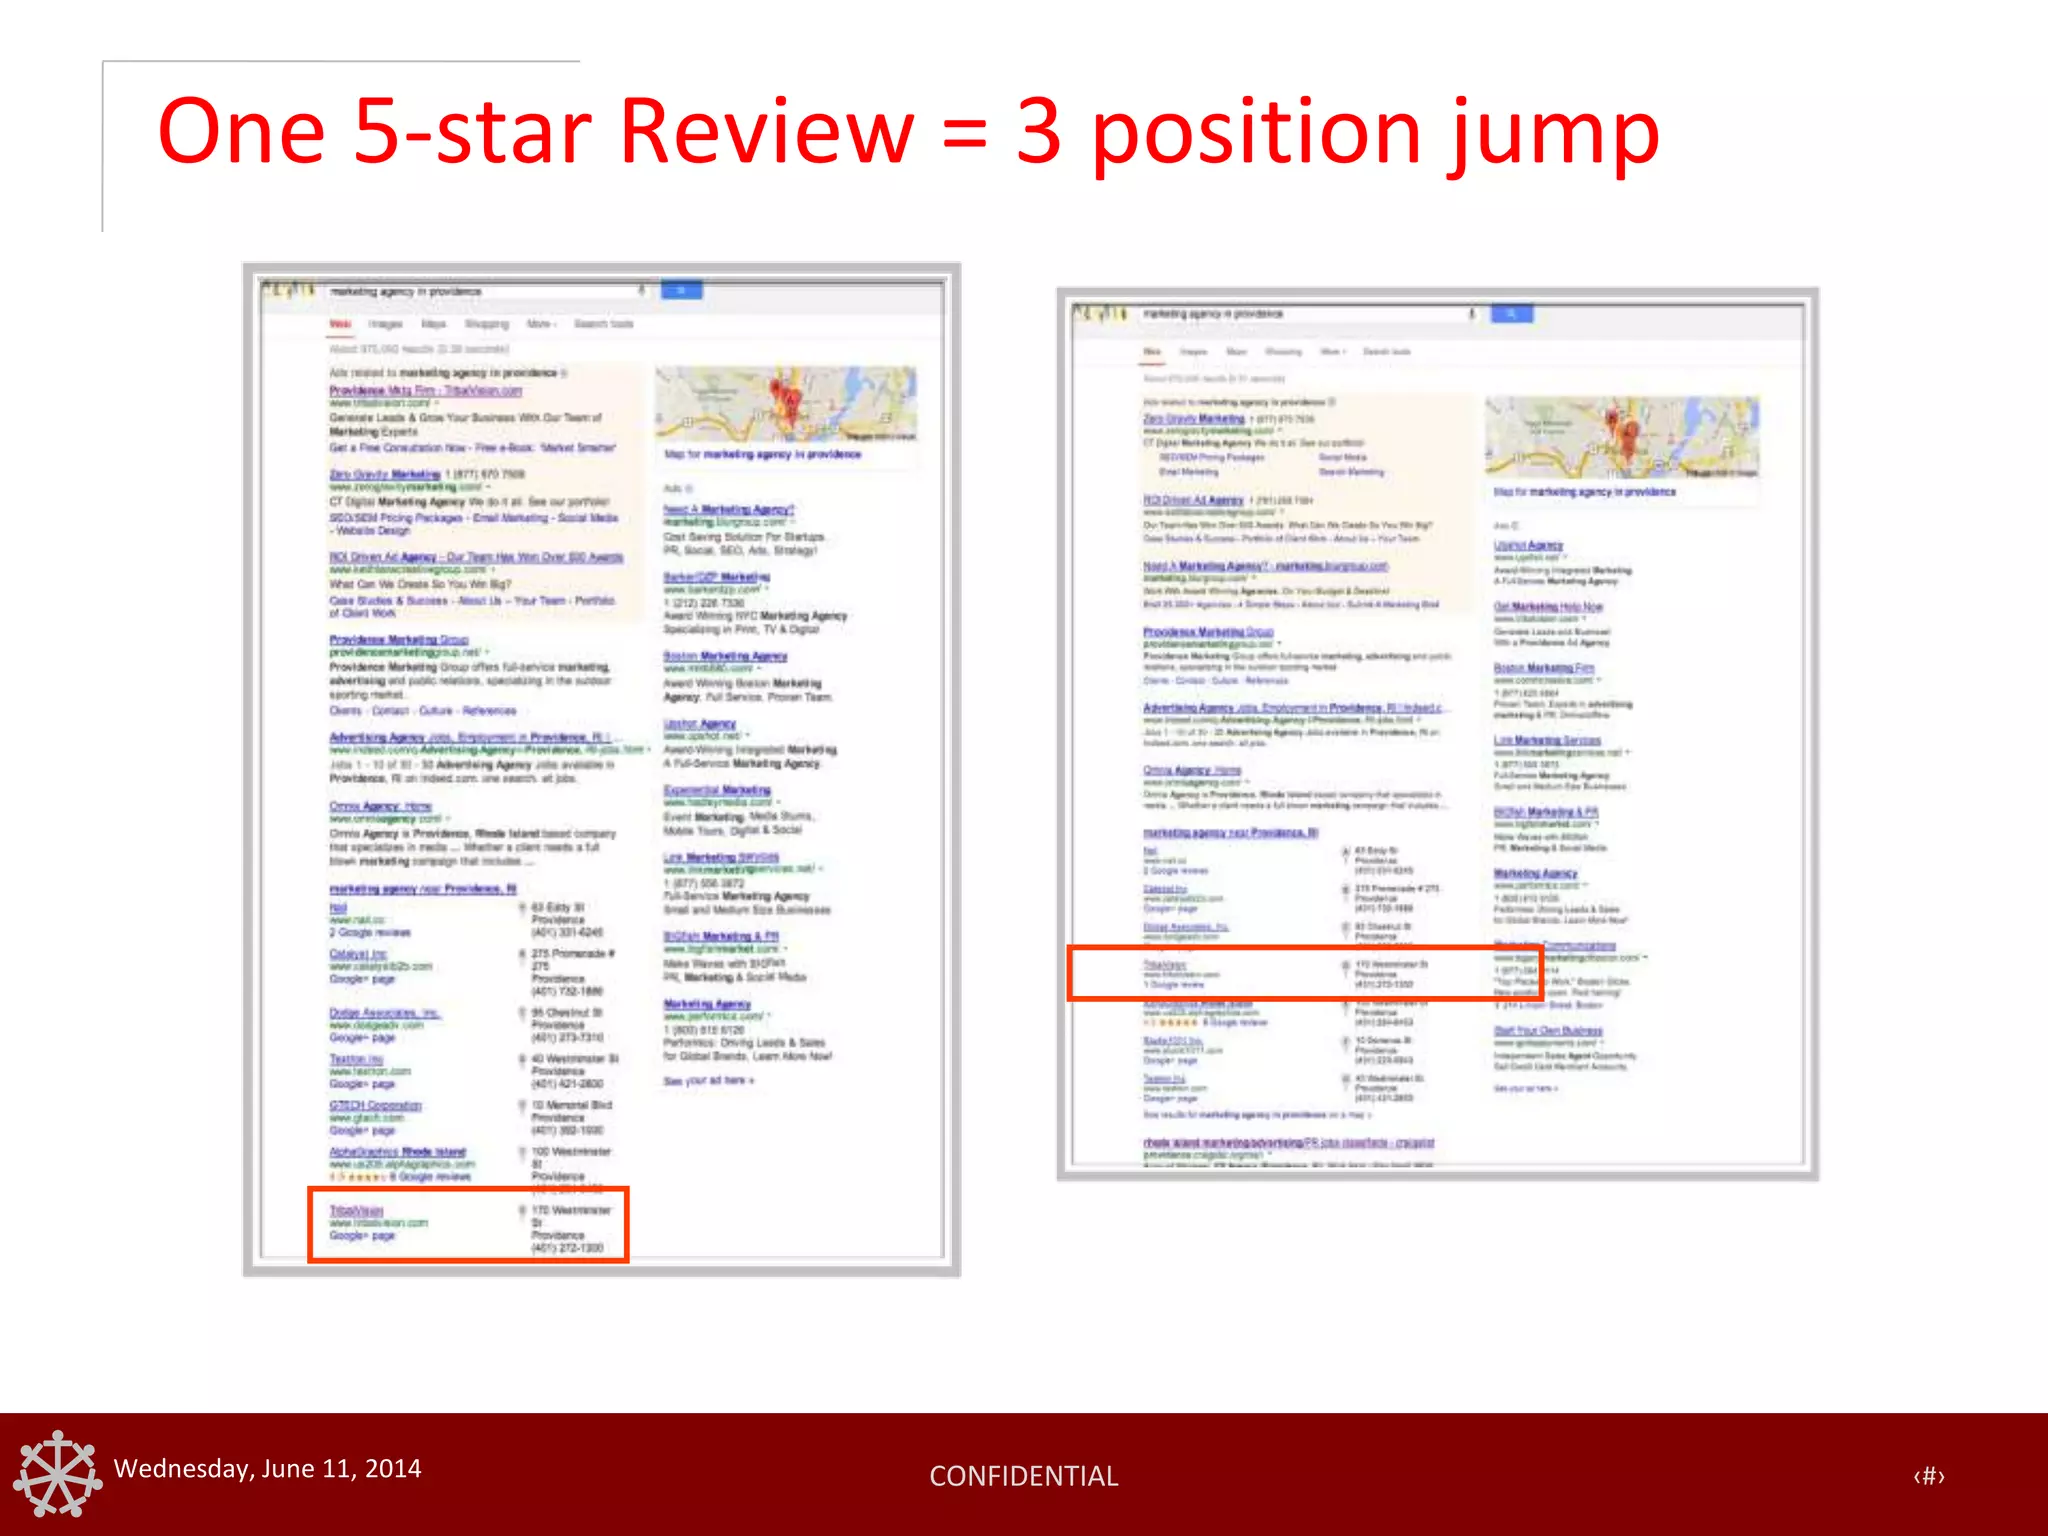This screenshot has width=2048, height=1536.
Task: Open Omnia Agency: Home result in left screenshot
Action: (x=381, y=806)
